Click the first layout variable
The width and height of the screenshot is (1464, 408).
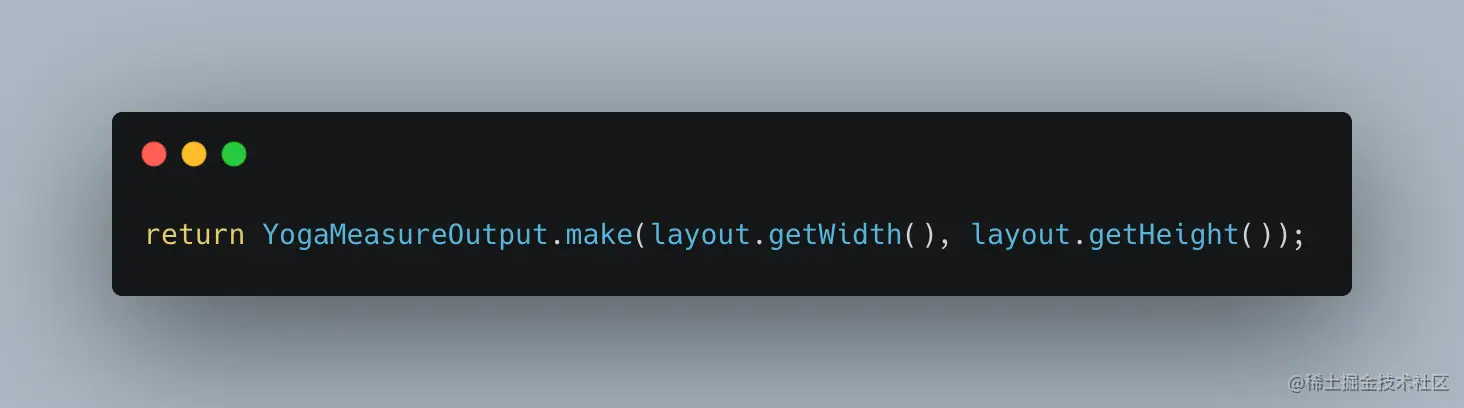[700, 236]
